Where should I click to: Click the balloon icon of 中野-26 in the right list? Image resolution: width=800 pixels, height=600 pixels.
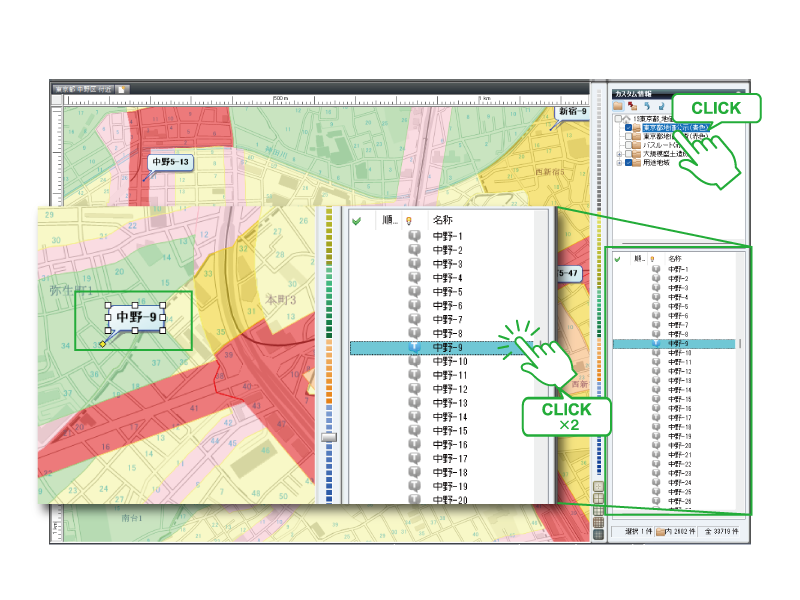pos(656,501)
